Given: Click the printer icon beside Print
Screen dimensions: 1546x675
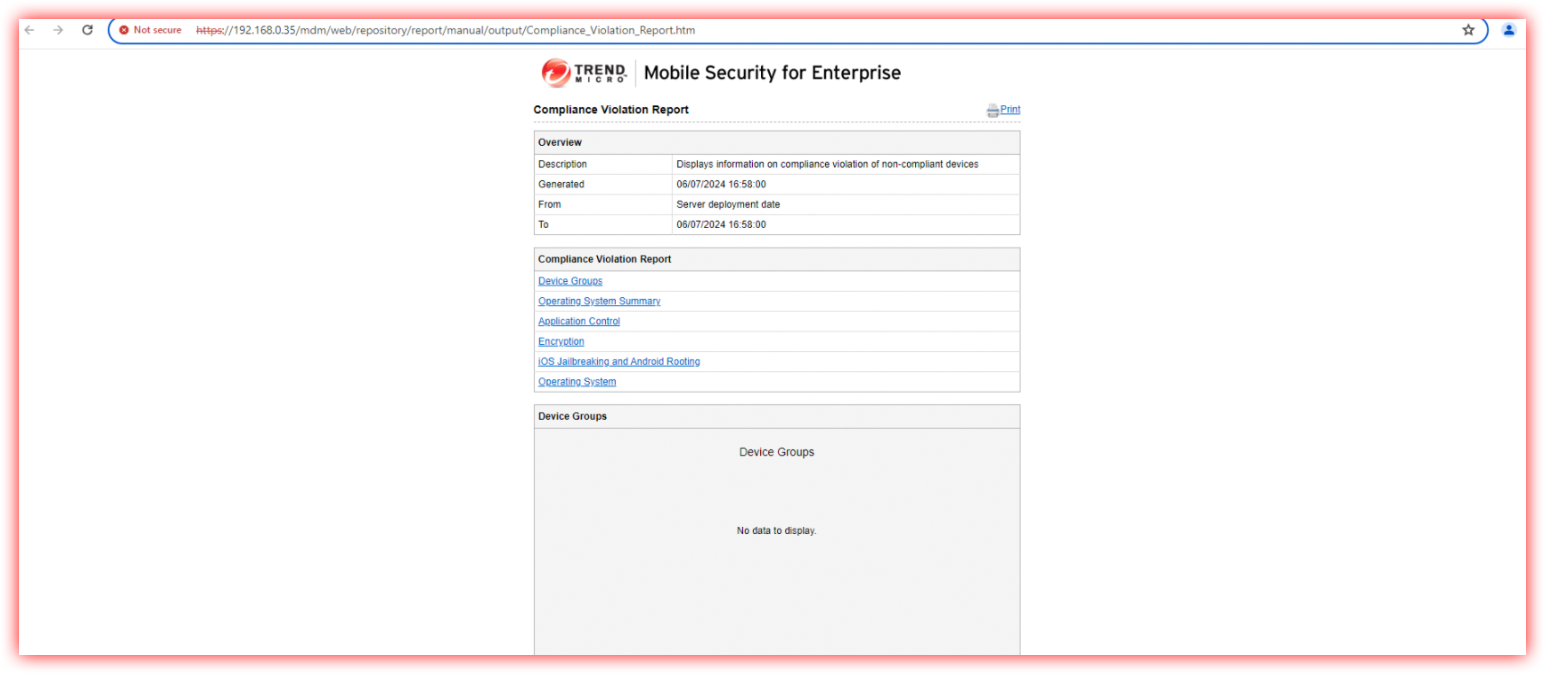Looking at the screenshot, I should (x=992, y=110).
